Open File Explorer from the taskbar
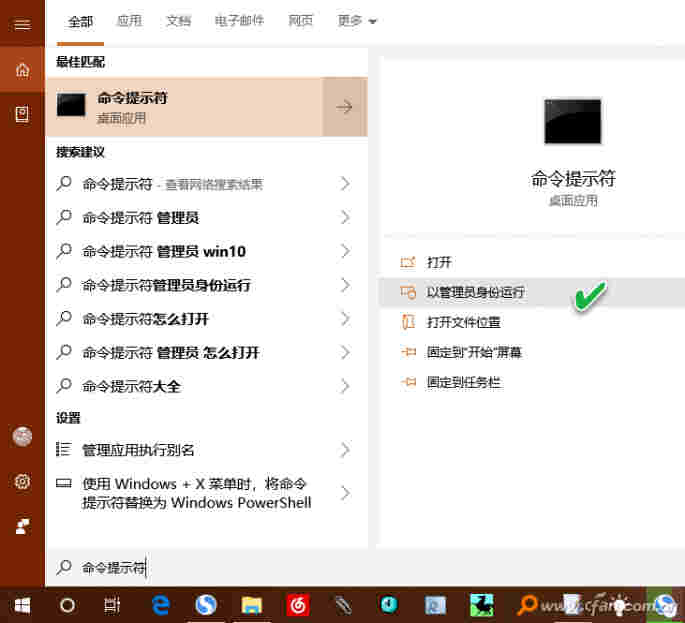 (x=252, y=606)
